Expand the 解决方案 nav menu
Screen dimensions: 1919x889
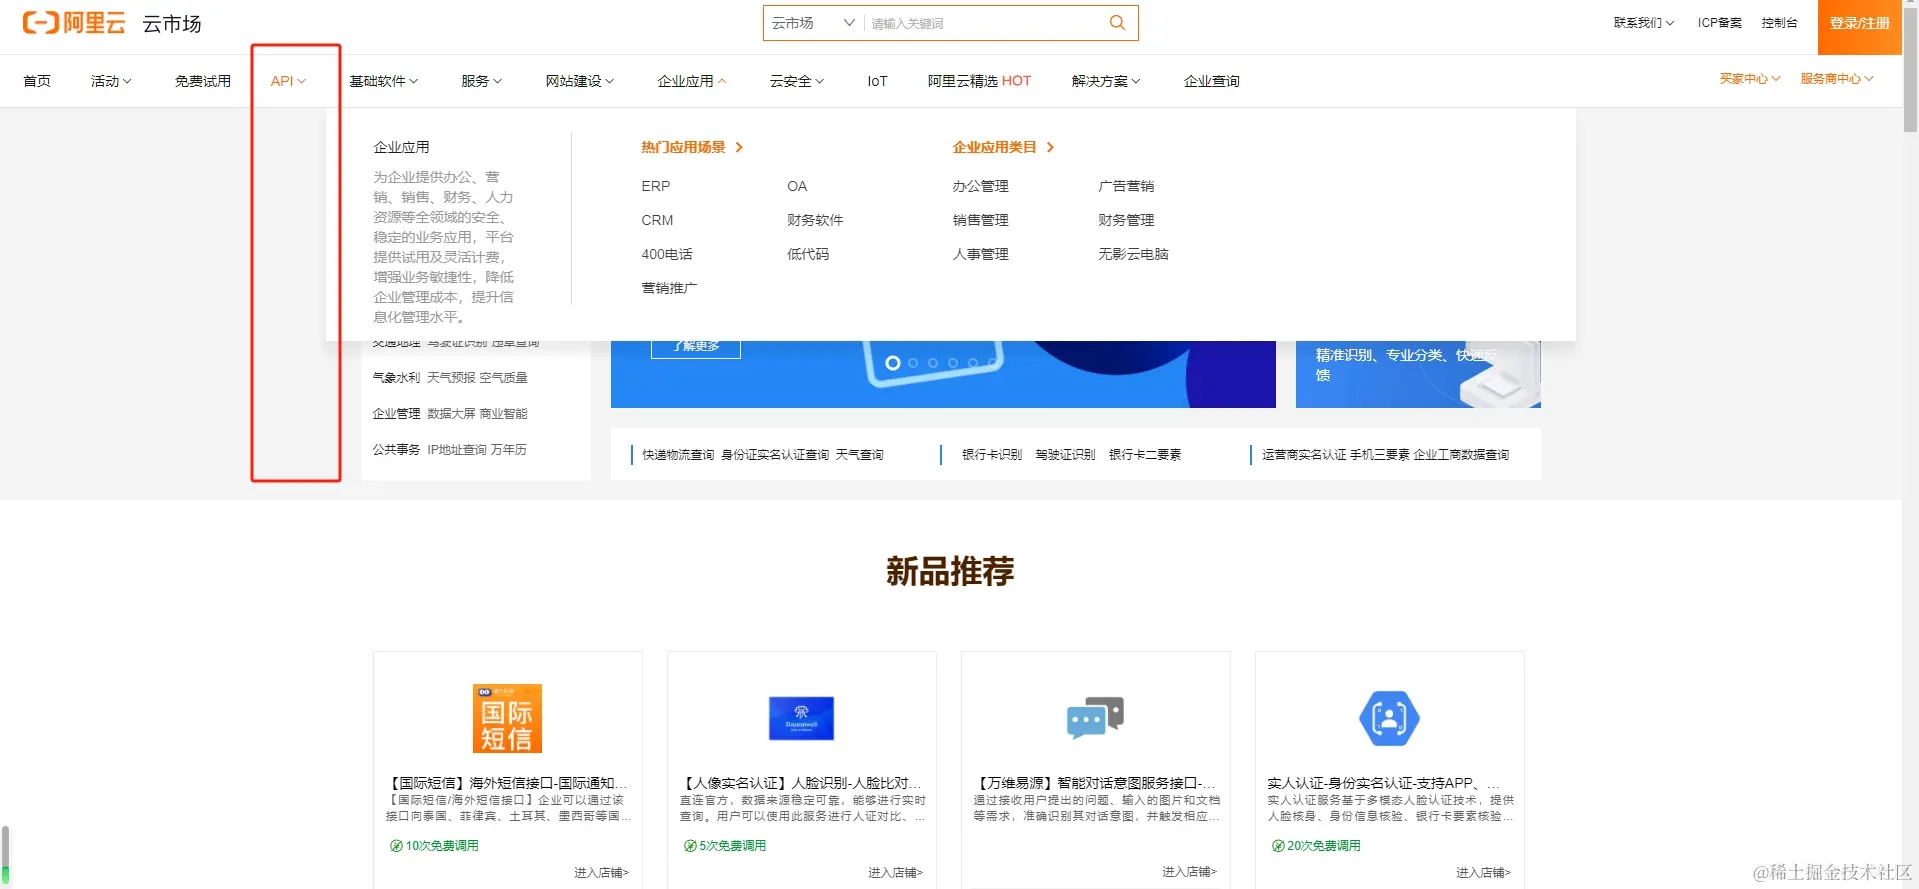click(1105, 81)
